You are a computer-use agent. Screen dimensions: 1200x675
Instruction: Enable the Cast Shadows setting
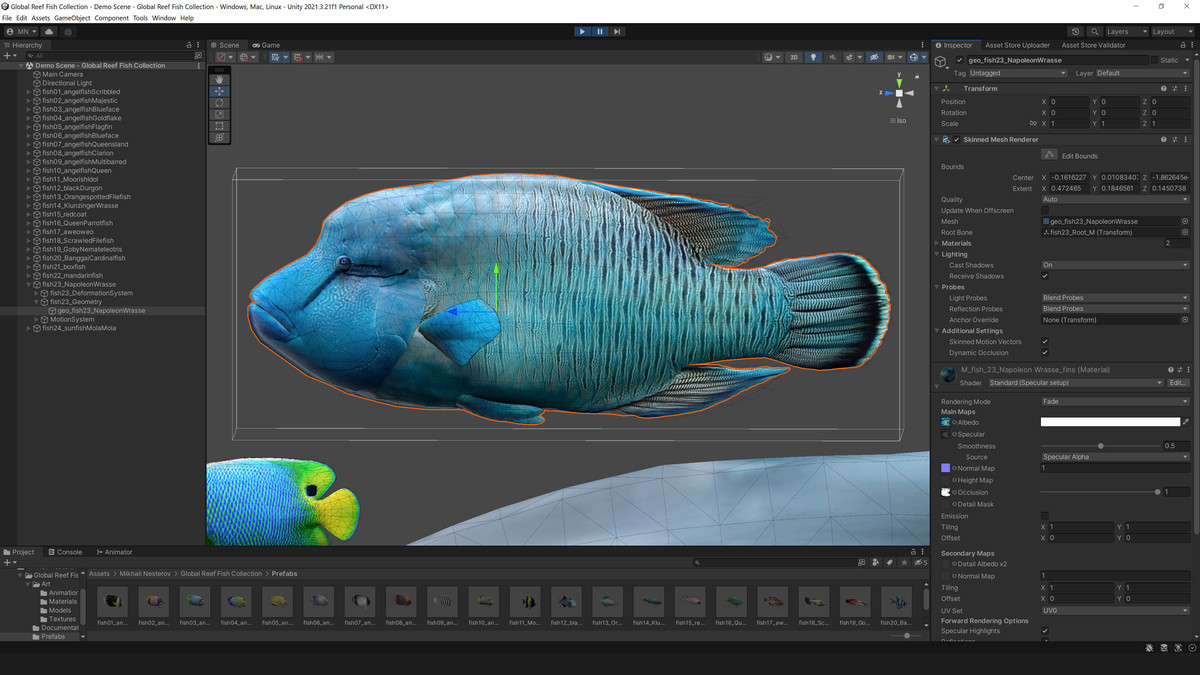1115,265
